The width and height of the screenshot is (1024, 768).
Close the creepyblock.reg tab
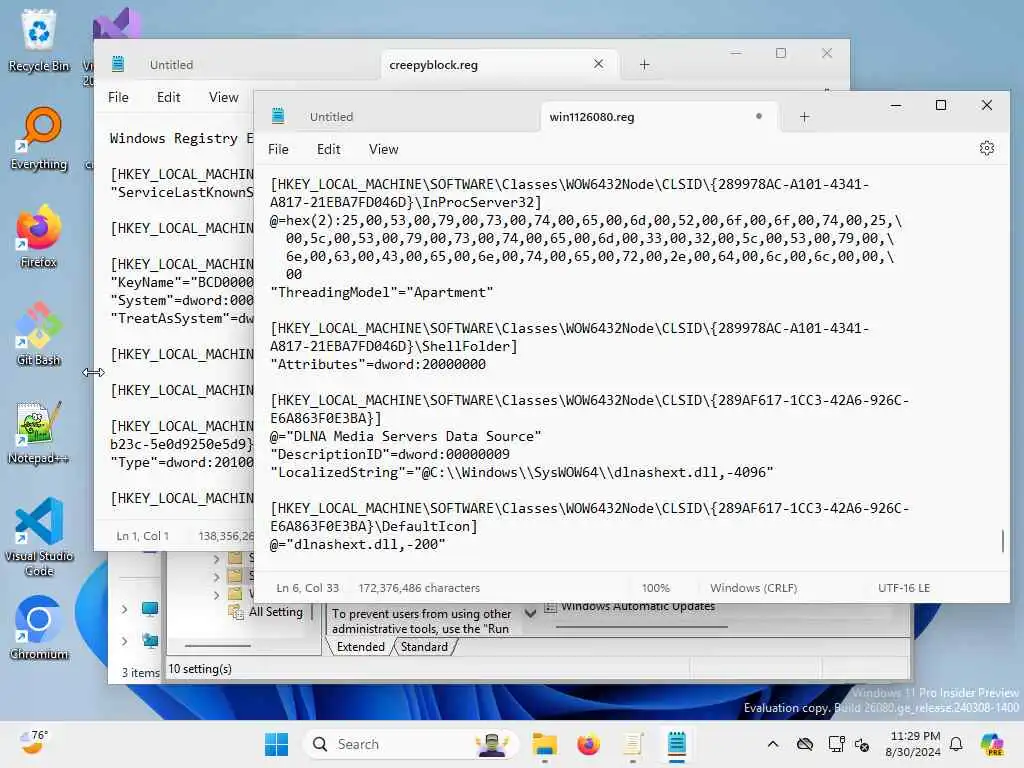[x=598, y=64]
